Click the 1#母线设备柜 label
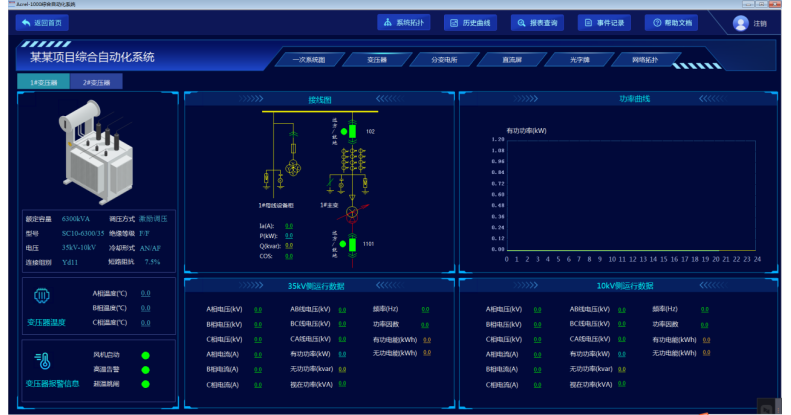 [275, 206]
